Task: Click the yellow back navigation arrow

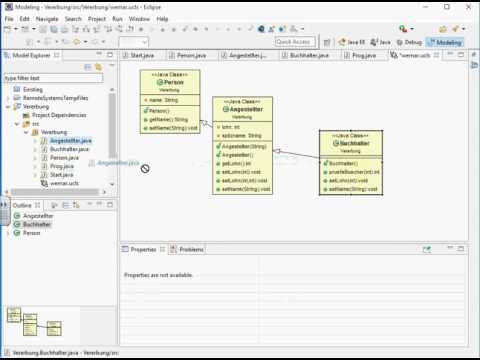Action: [x=77, y=42]
